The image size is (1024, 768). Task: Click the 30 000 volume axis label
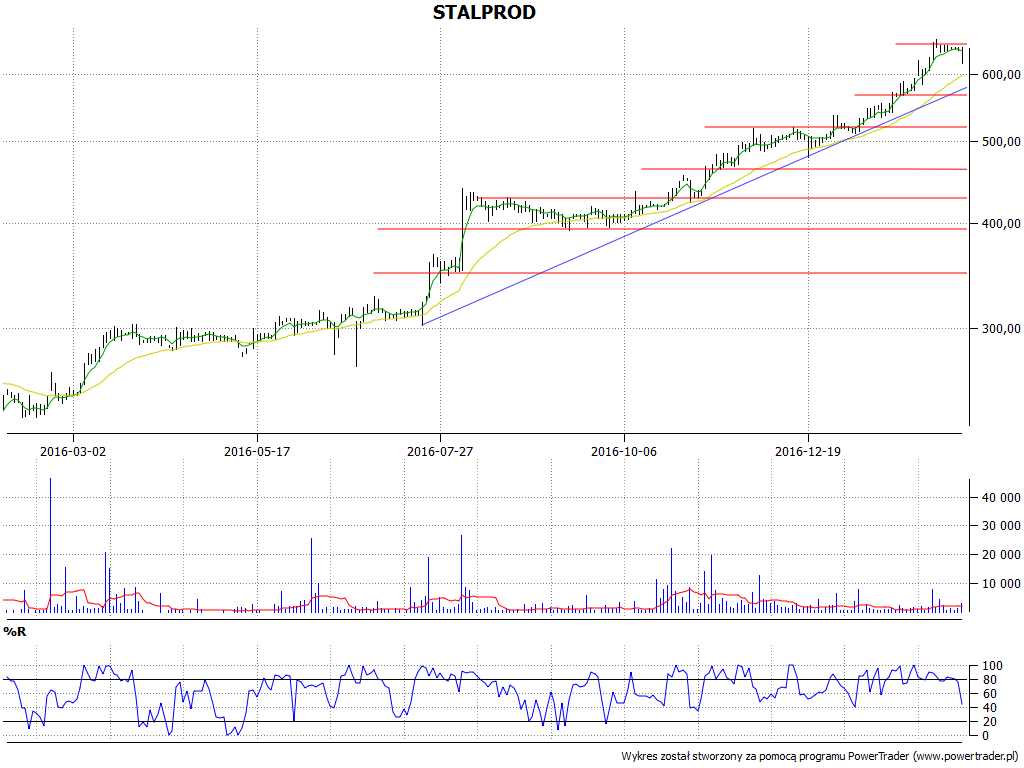pos(1001,526)
